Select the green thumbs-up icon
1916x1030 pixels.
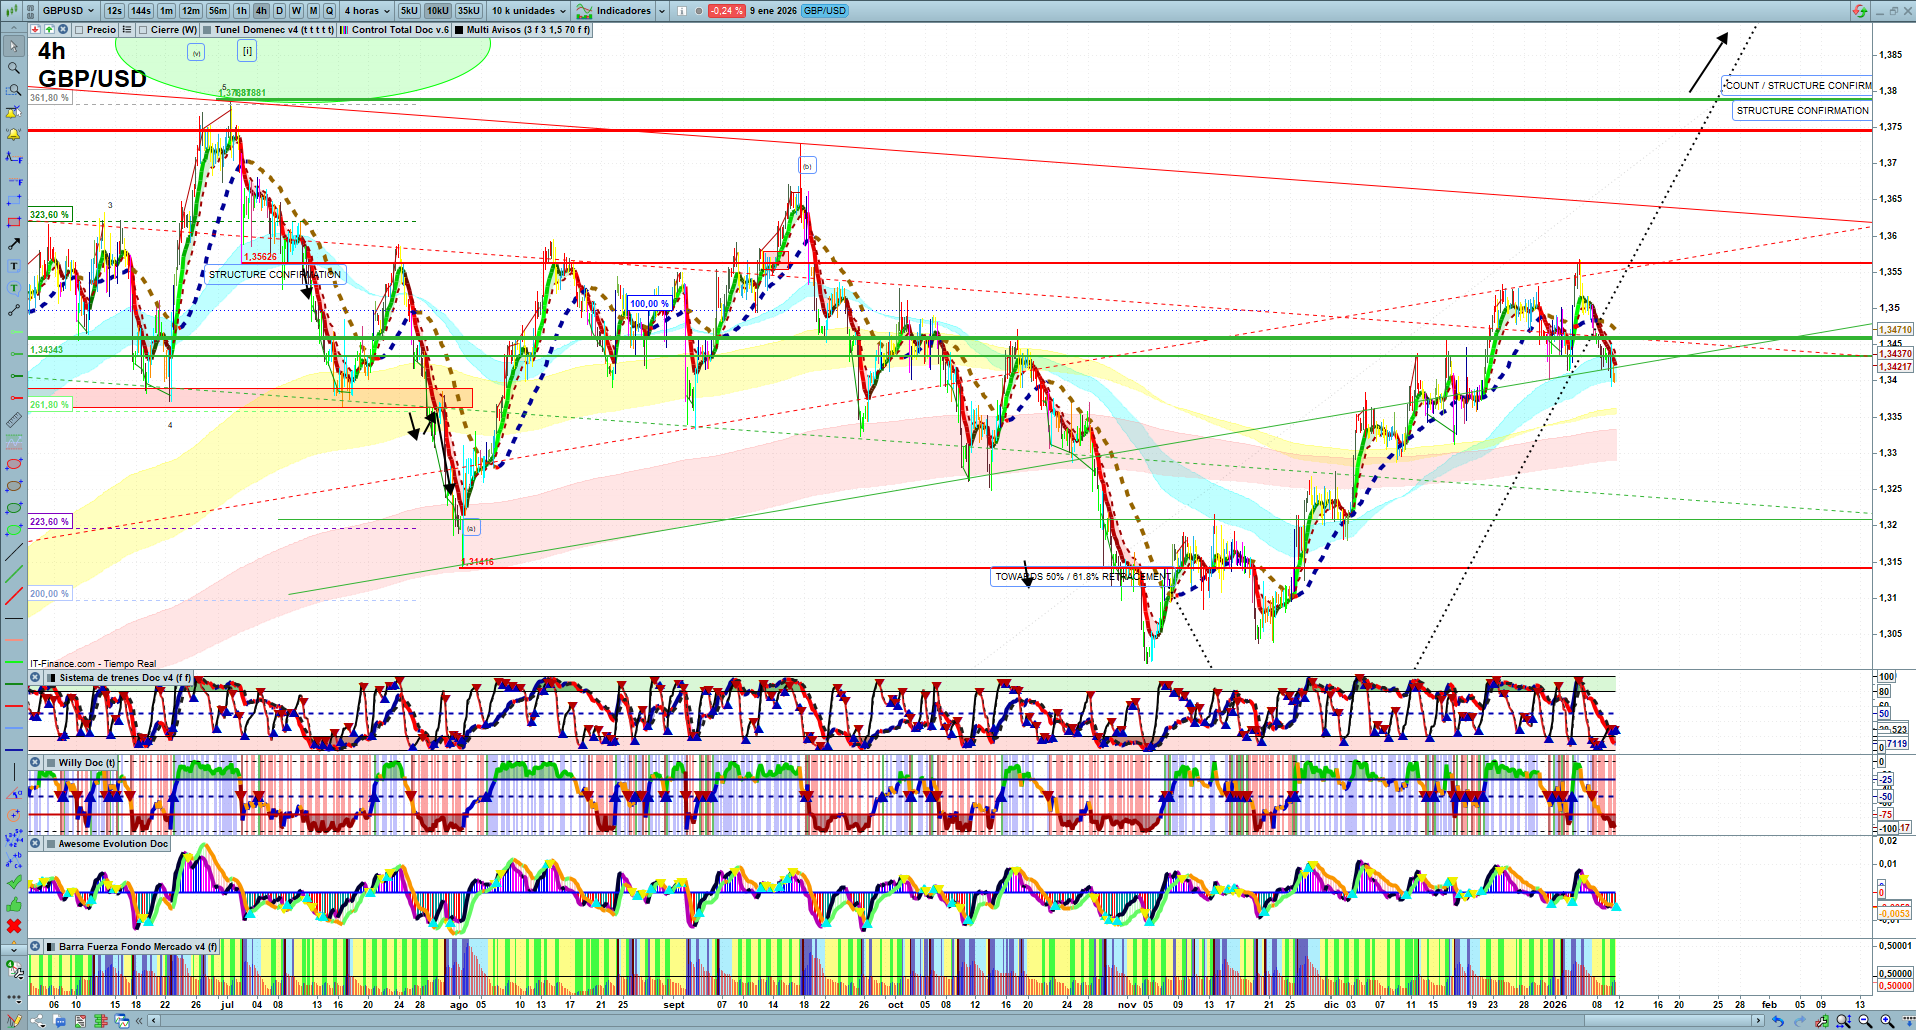14,904
